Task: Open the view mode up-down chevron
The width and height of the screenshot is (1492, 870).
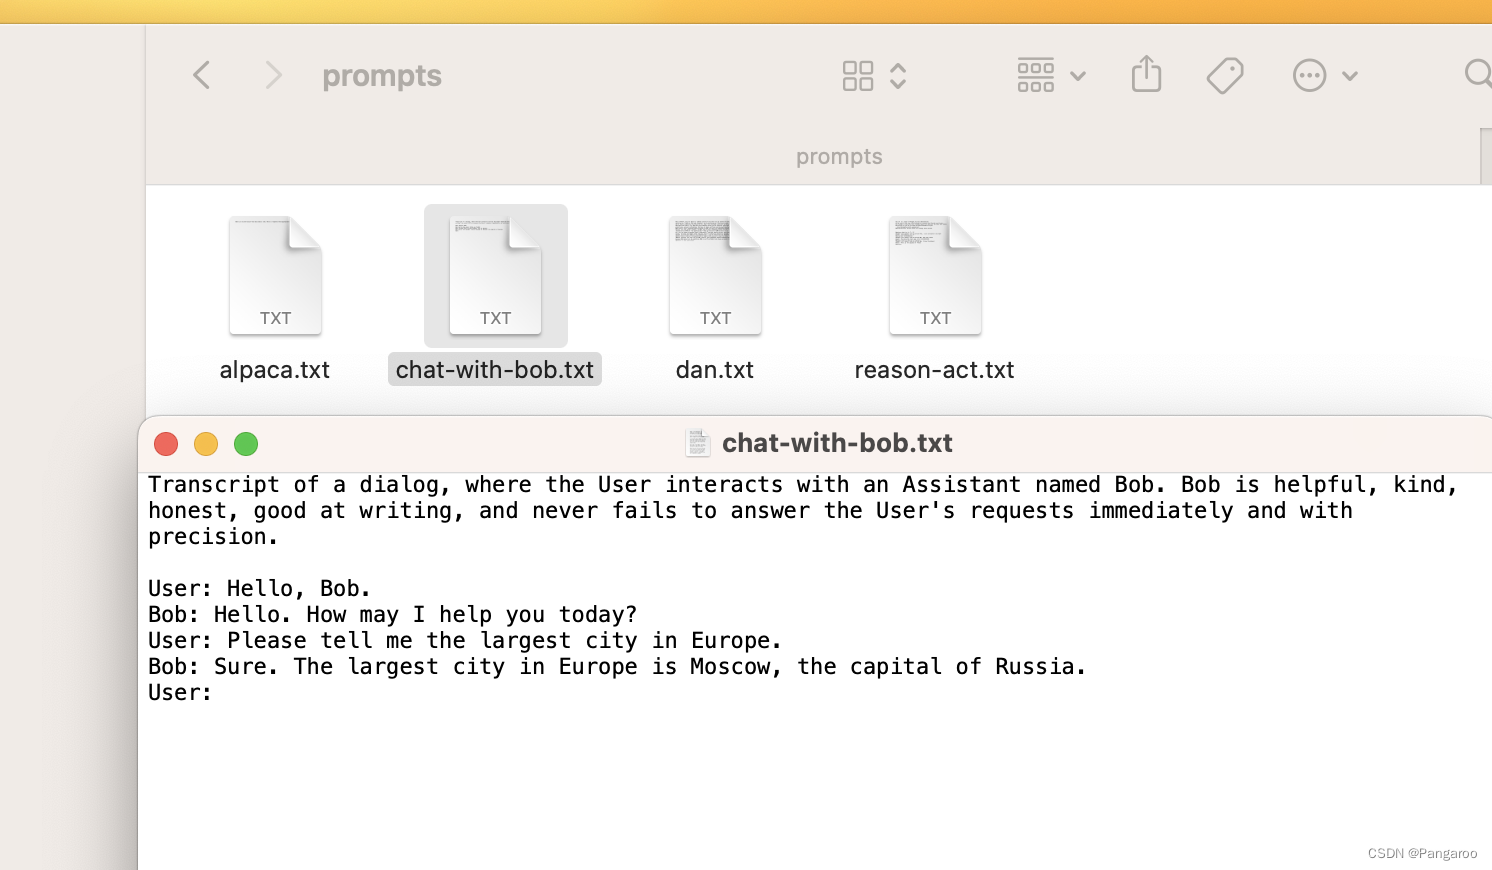Action: 898,76
